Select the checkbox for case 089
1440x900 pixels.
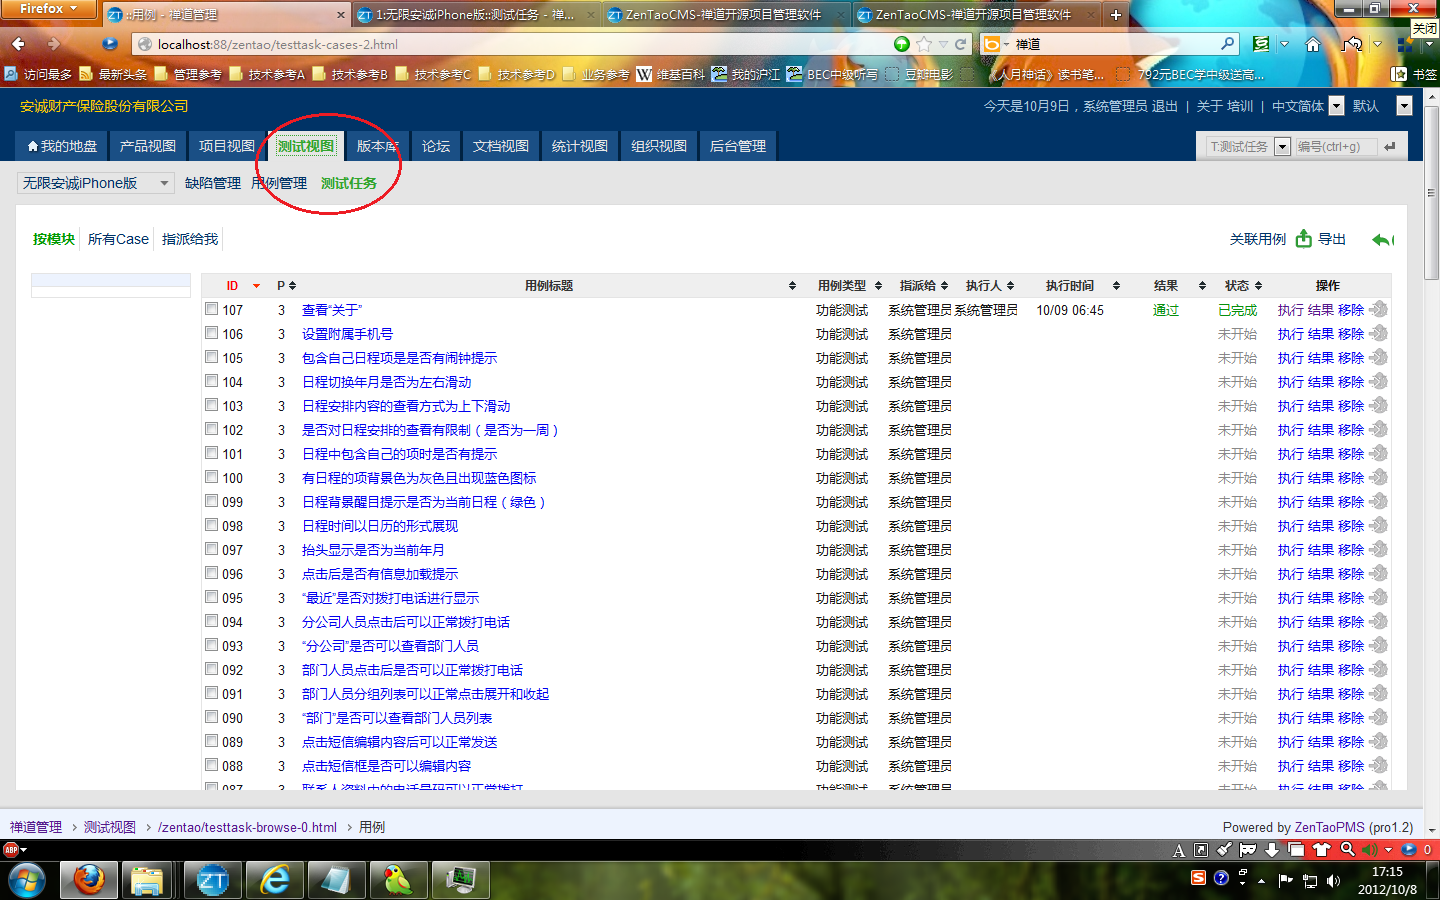click(212, 741)
